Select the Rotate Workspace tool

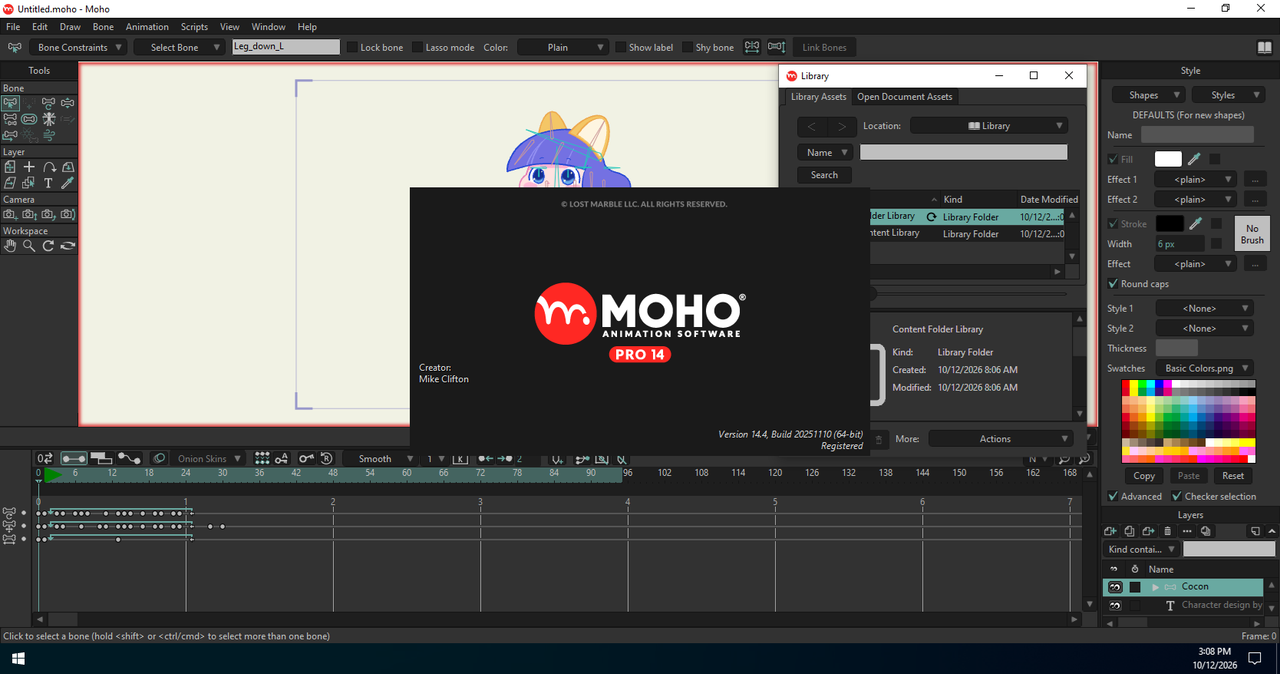pos(48,245)
